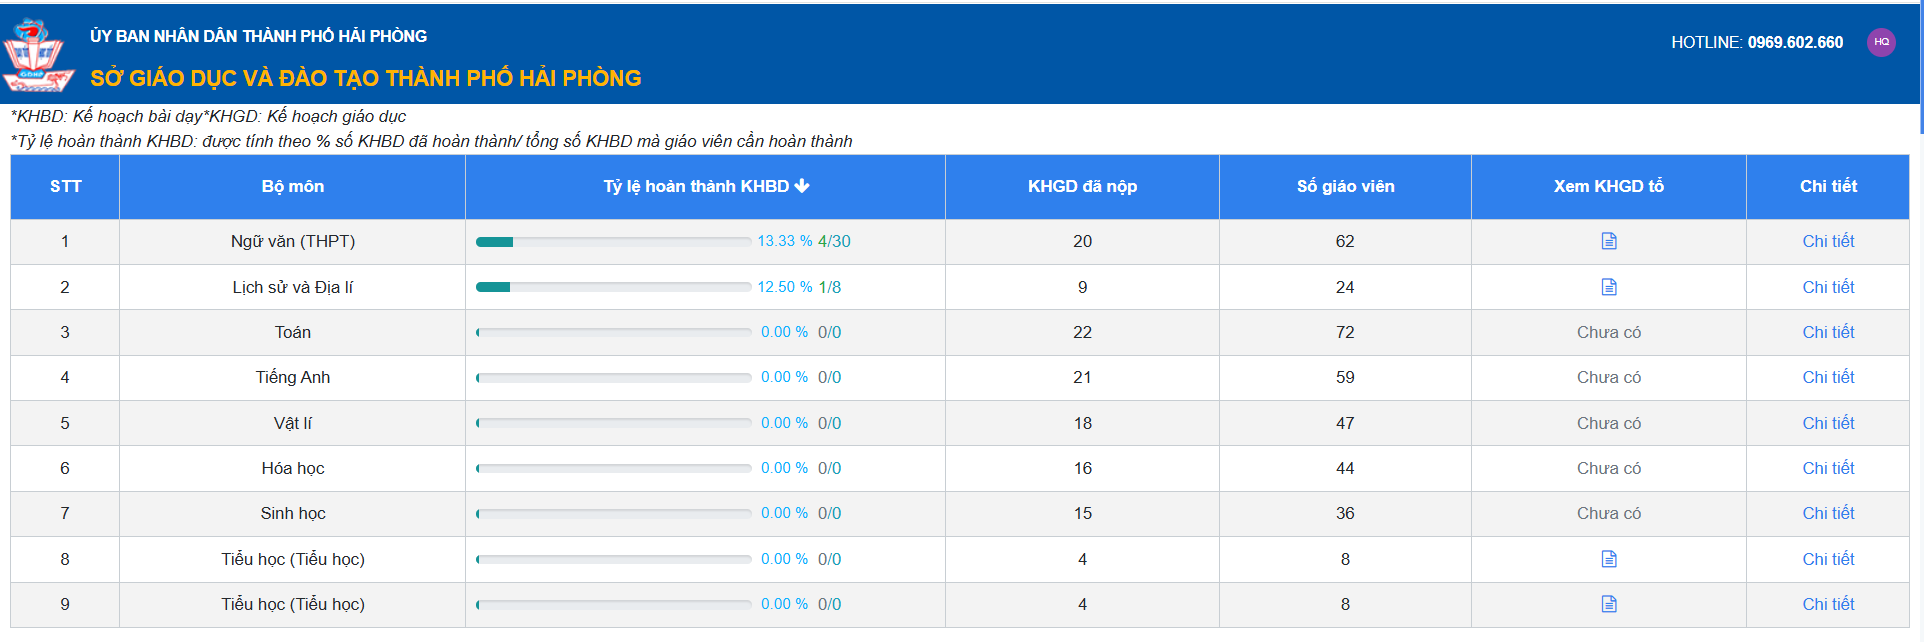Open the KHGD document icon for Lịch sử và Địa lí

tap(1608, 287)
